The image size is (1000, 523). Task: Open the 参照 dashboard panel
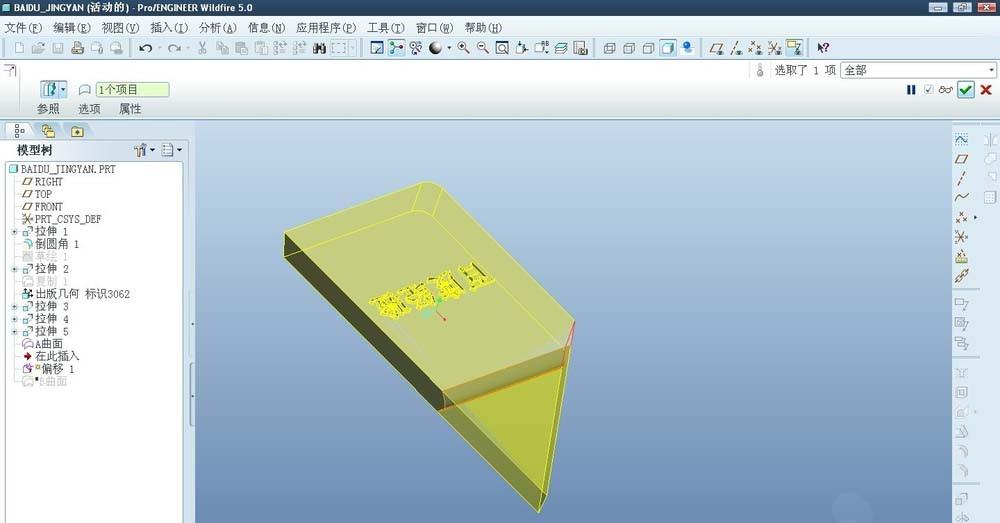[48, 109]
